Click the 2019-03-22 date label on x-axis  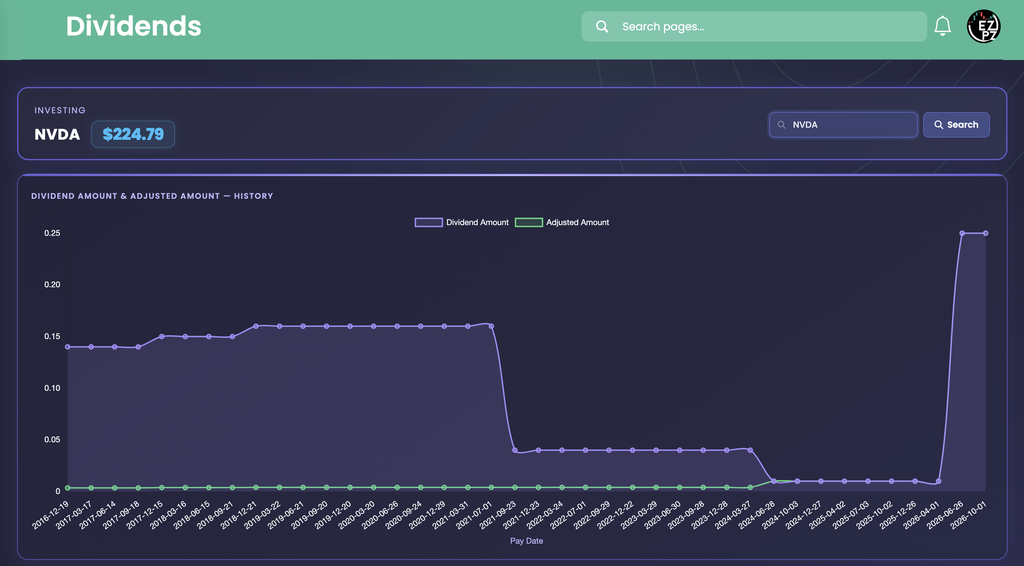(x=263, y=515)
